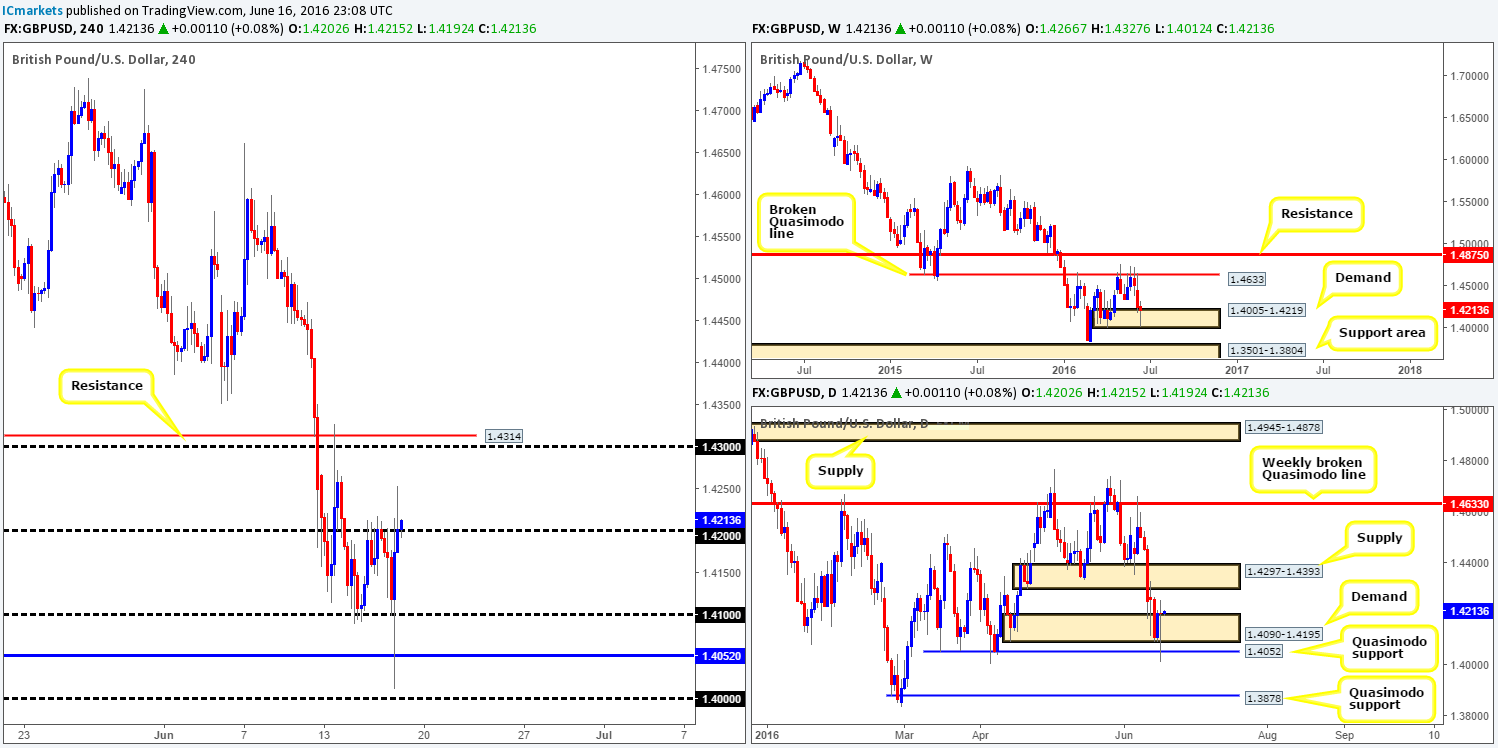Click the 20 date label on 240 chart axis

[423, 733]
